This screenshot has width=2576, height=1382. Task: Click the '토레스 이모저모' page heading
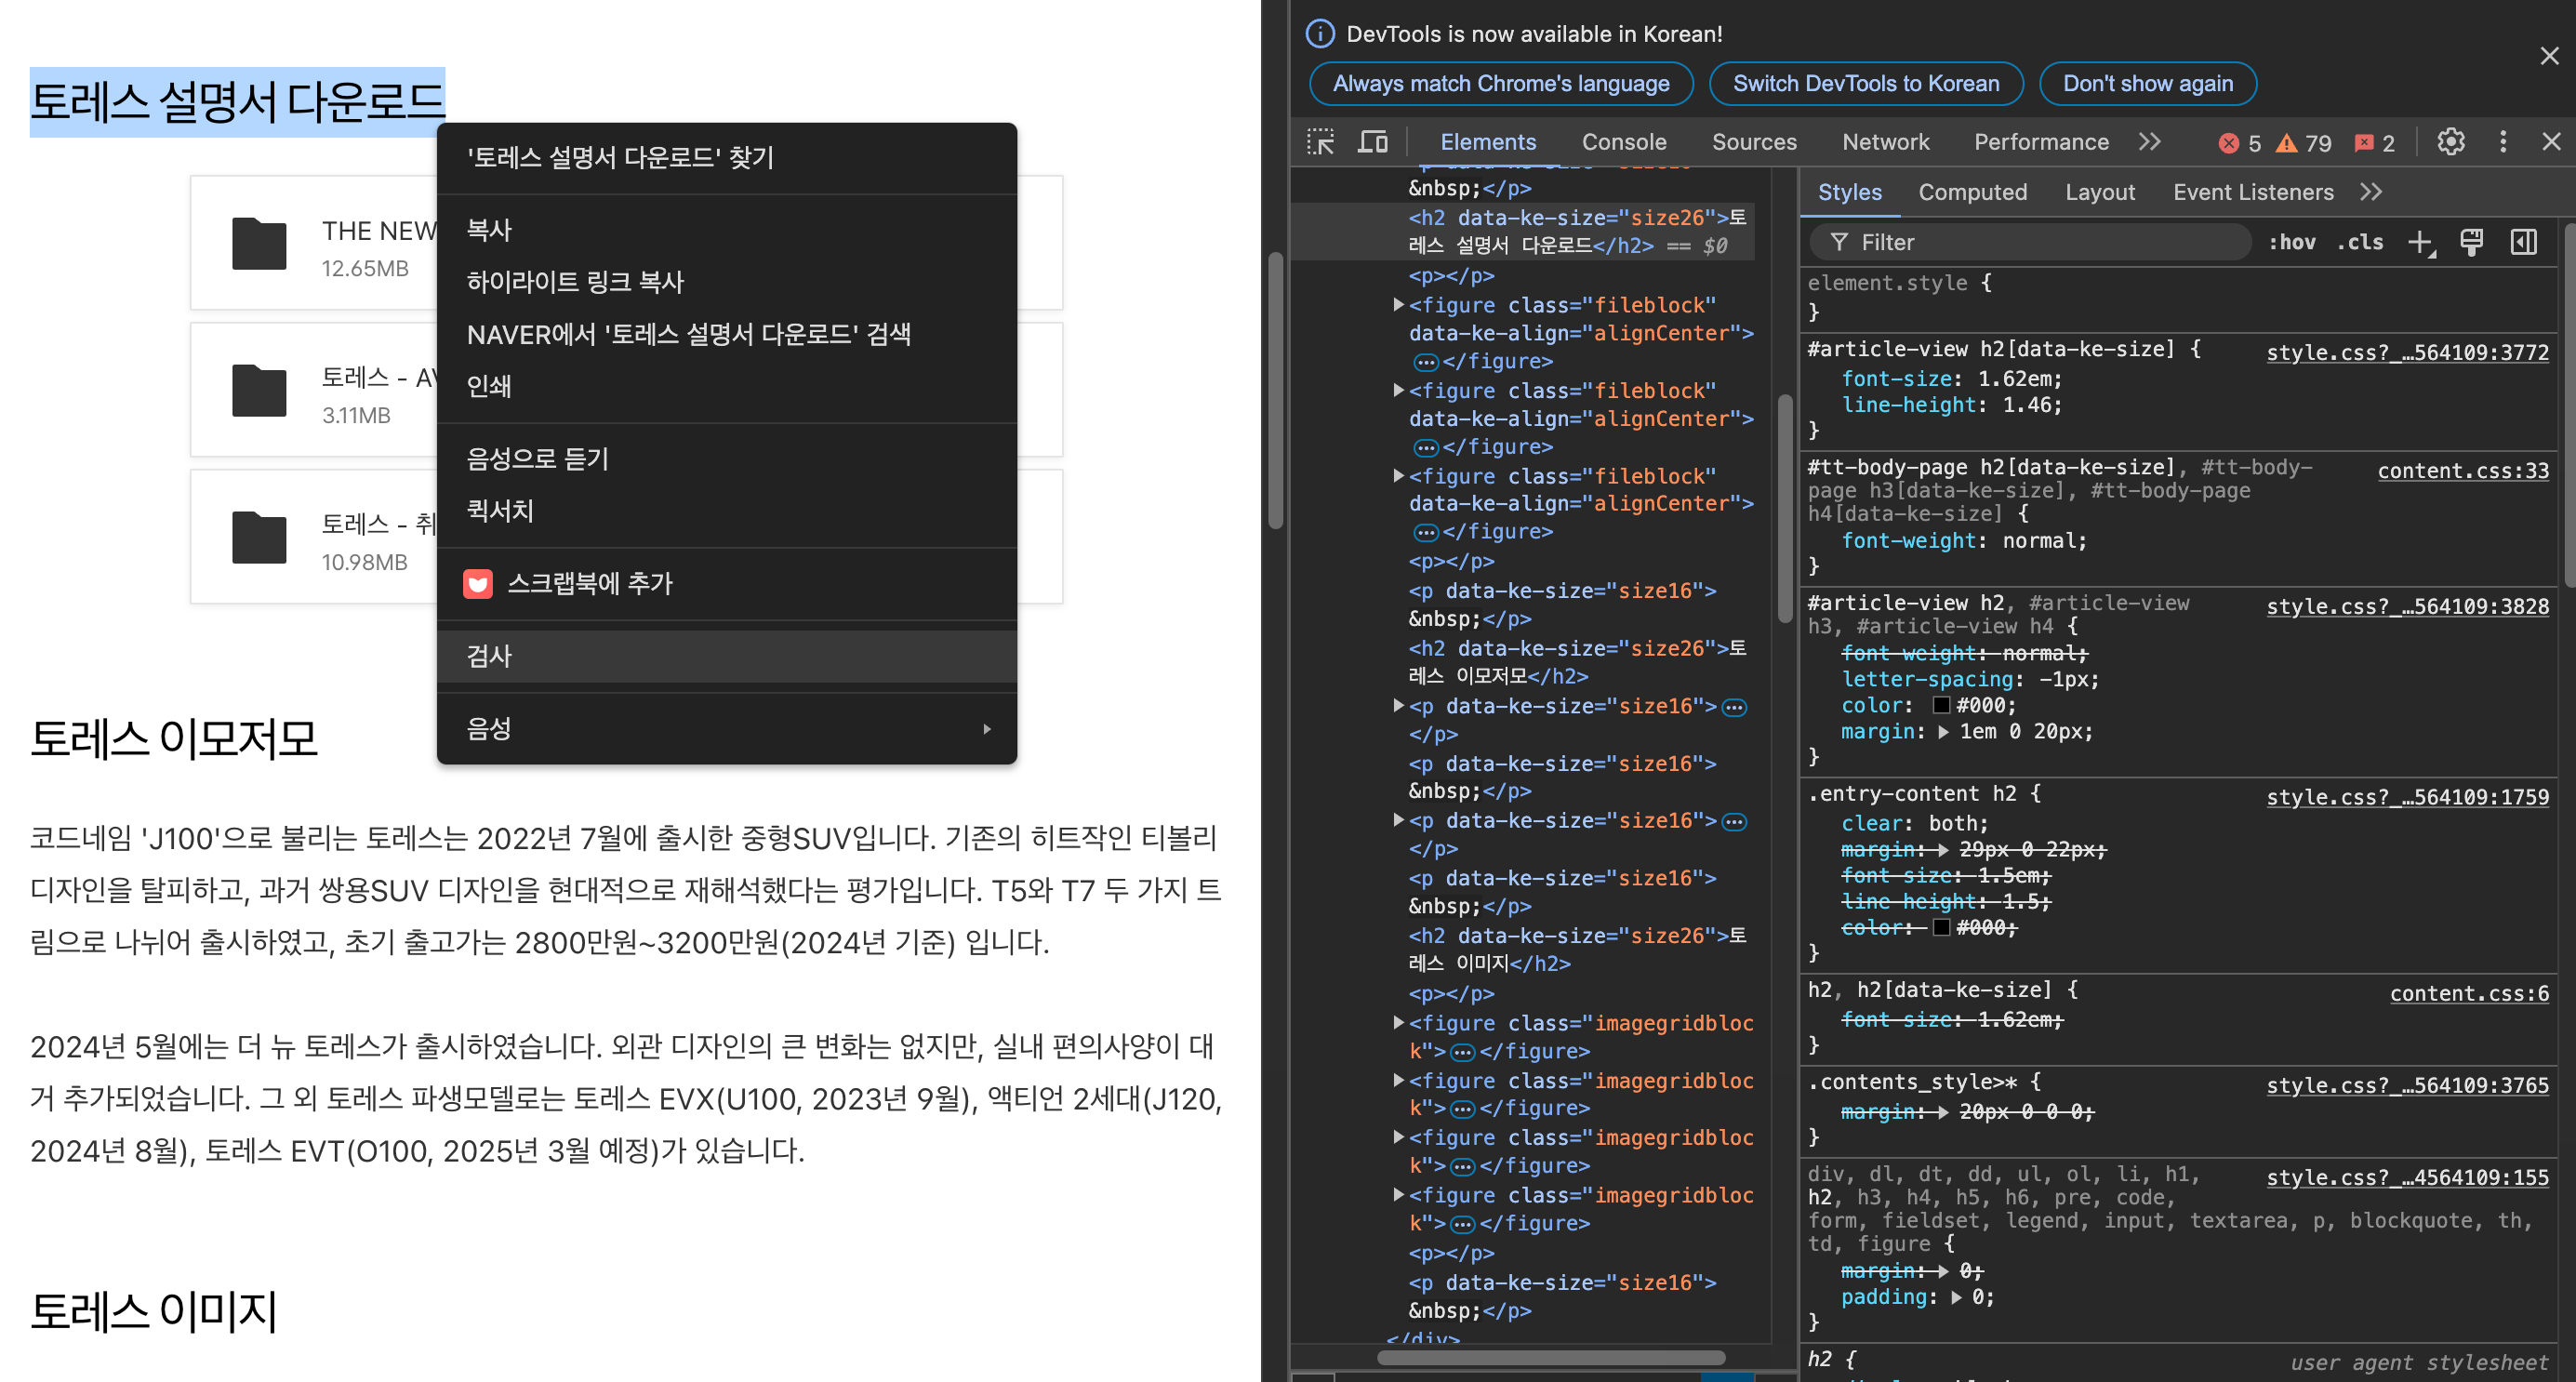[174, 739]
